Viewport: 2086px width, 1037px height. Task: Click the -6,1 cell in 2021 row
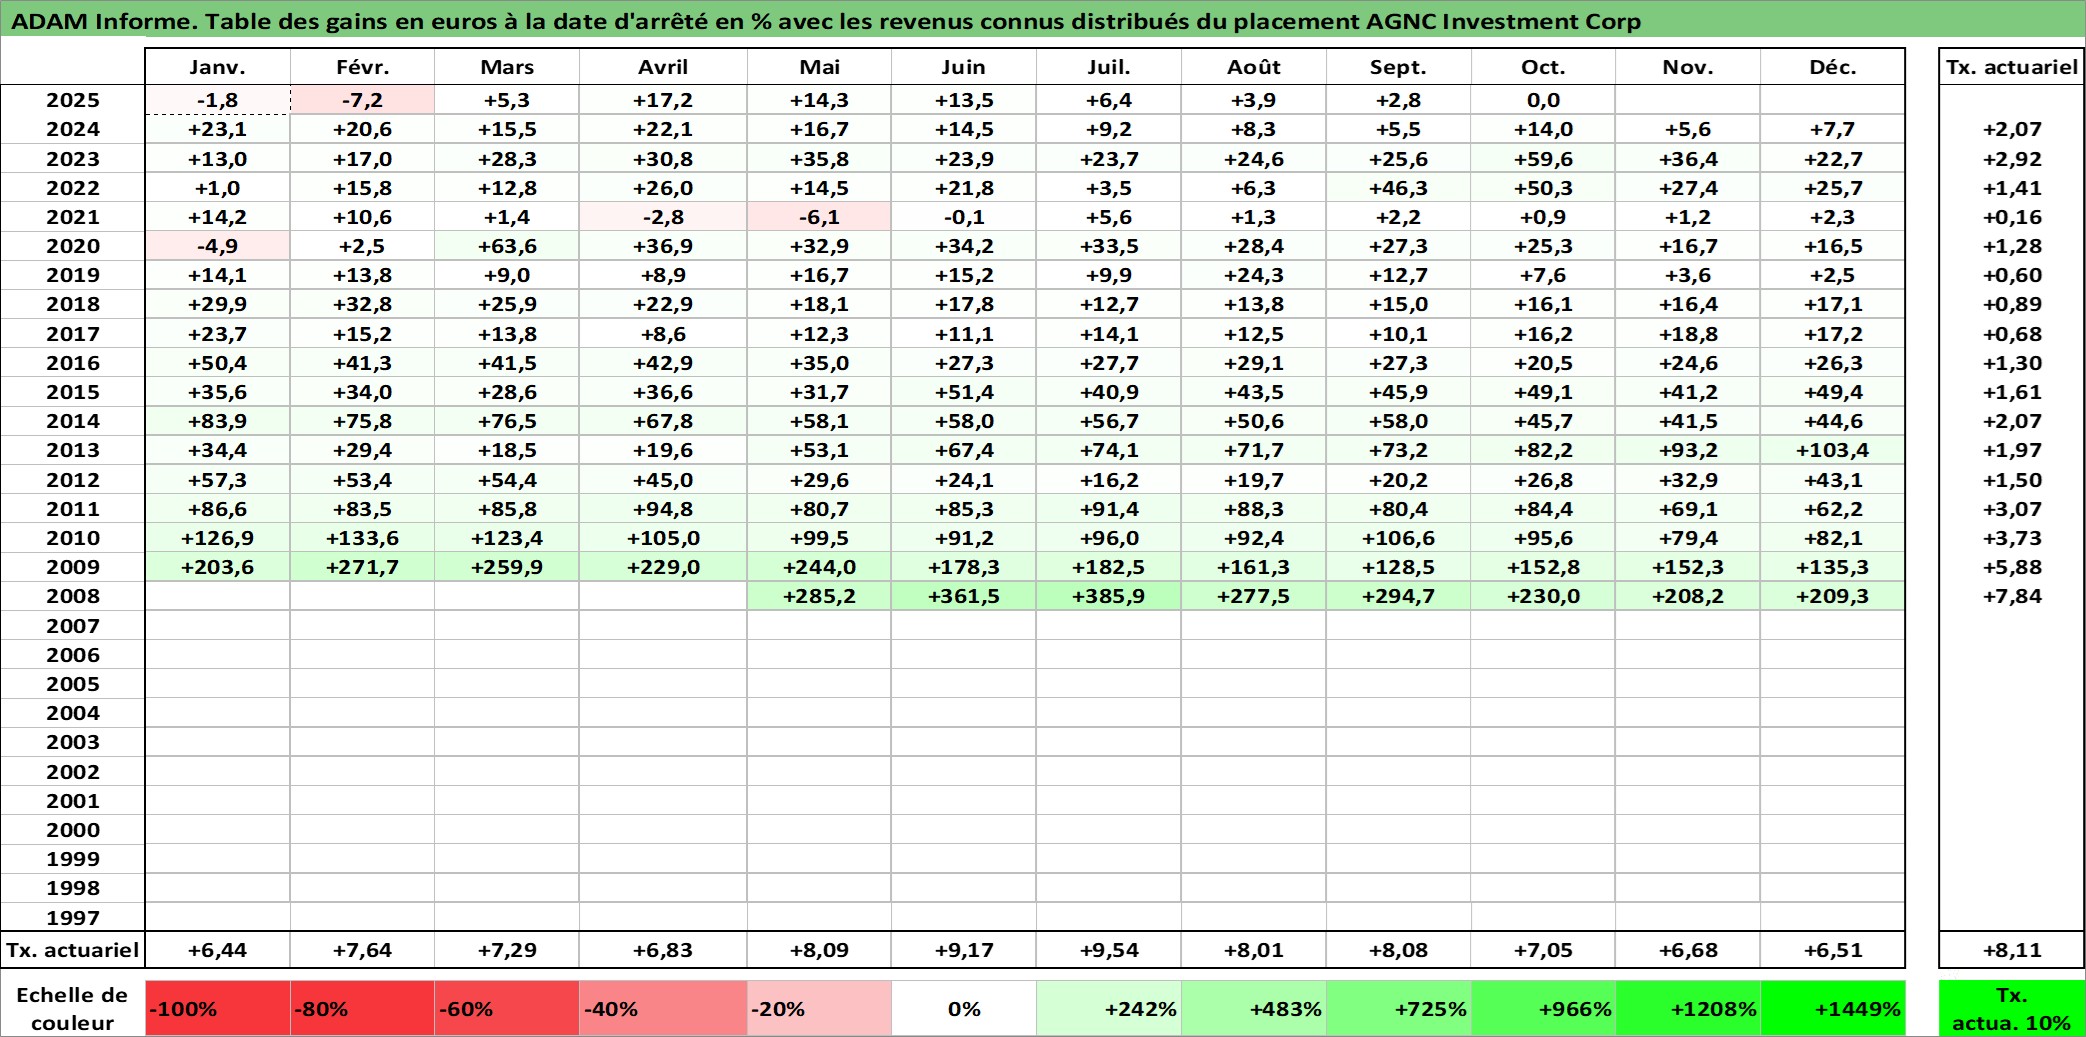point(819,217)
